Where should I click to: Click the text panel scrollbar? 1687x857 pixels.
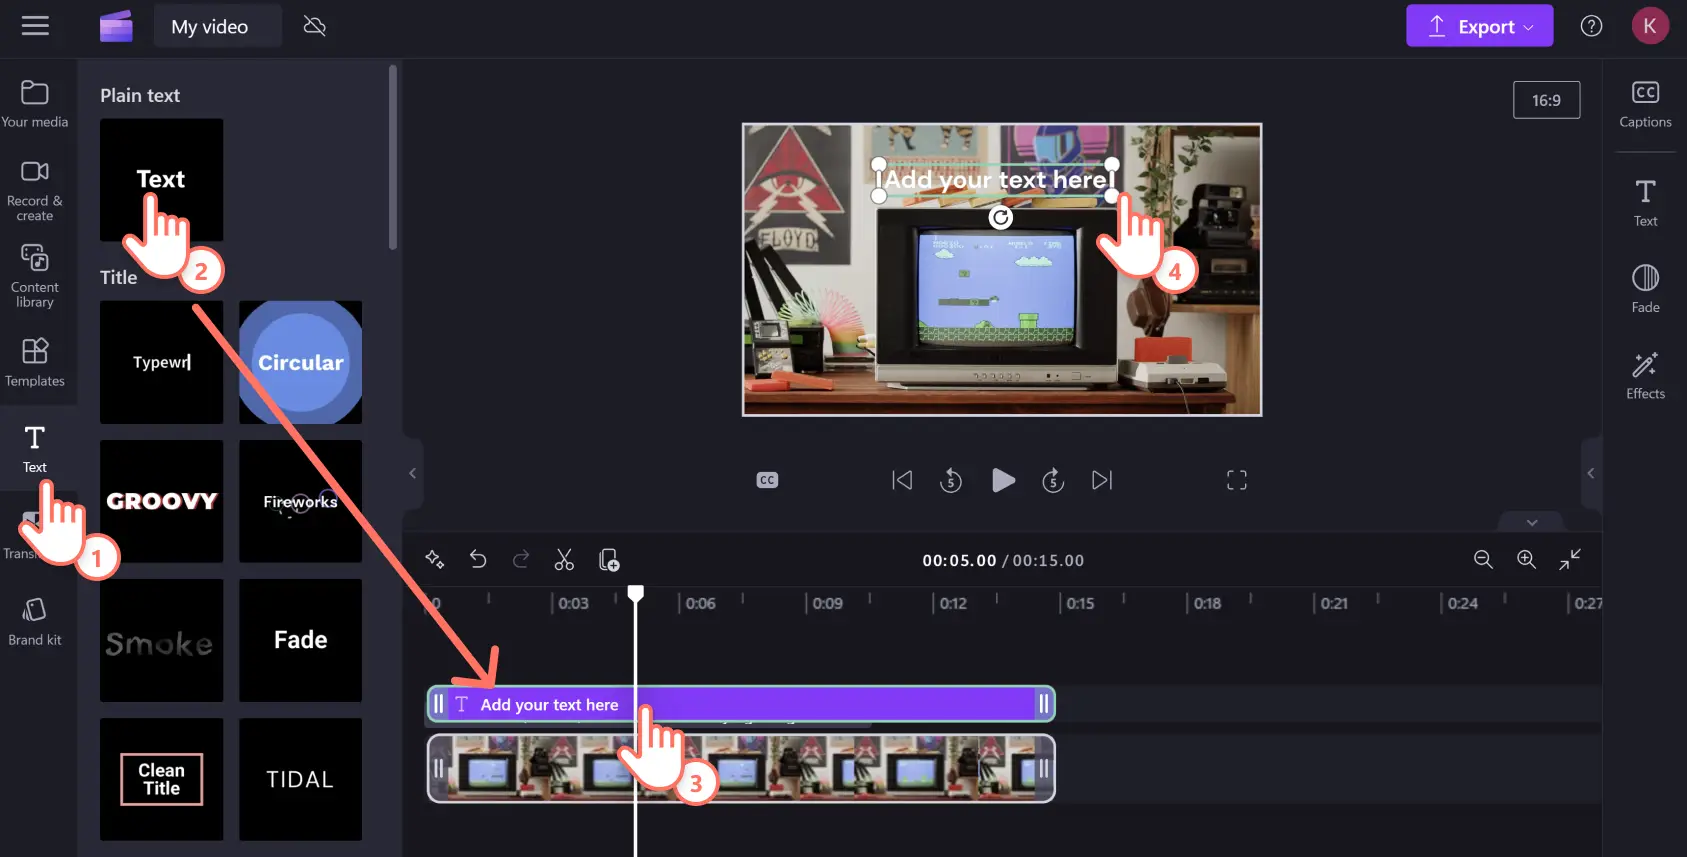point(393,157)
